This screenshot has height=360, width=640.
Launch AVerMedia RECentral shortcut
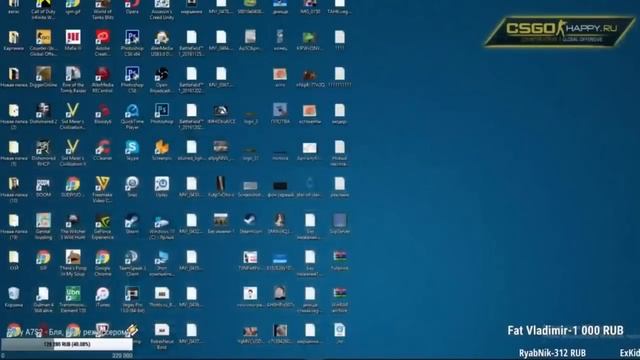(102, 79)
